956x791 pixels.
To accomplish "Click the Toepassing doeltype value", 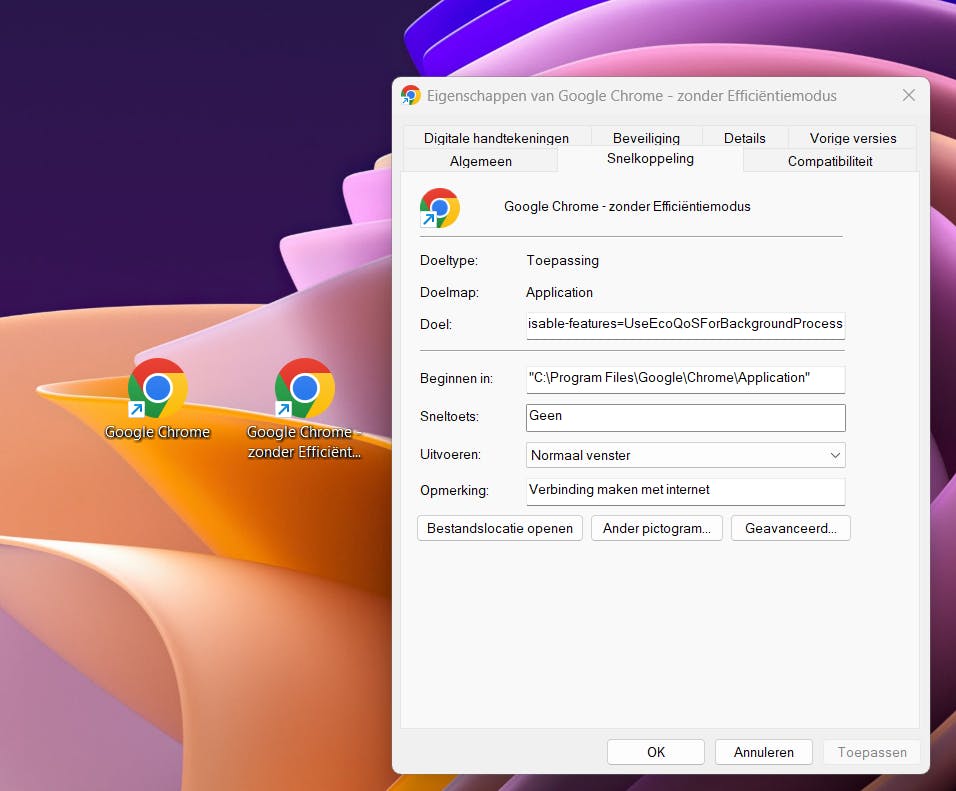I will tap(562, 260).
